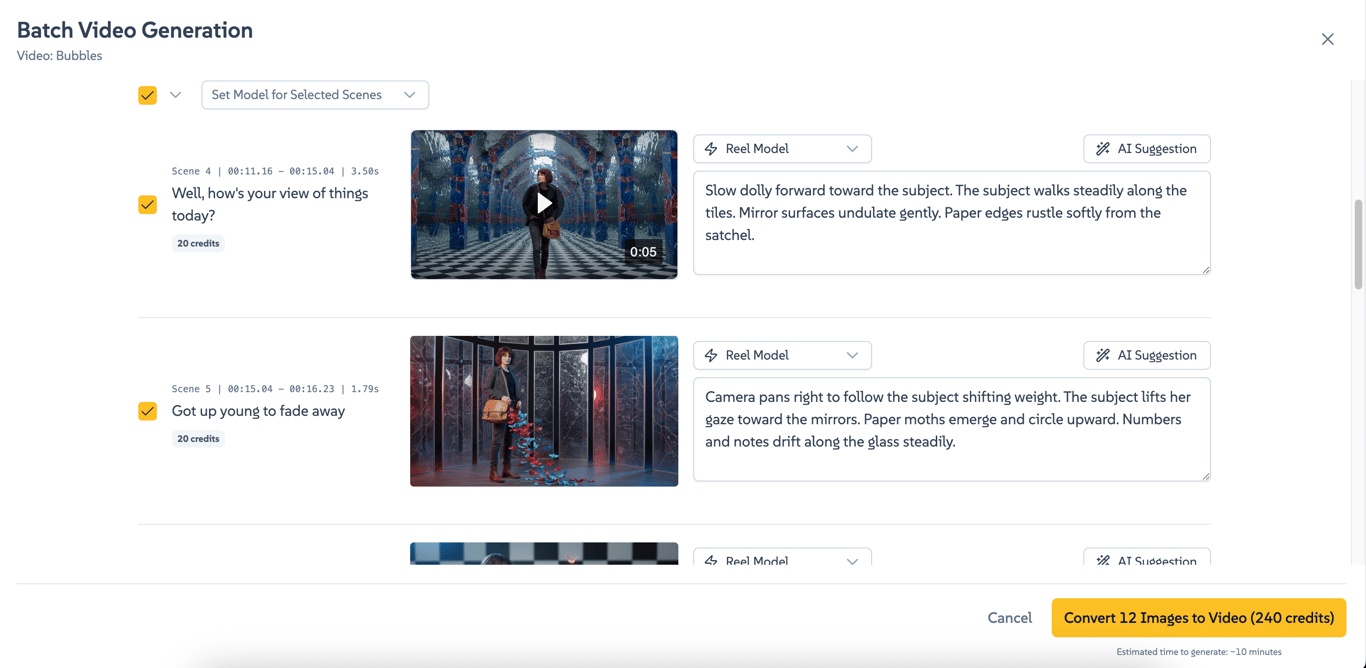Click the lightning icon in Scene 4 model selector

click(711, 149)
